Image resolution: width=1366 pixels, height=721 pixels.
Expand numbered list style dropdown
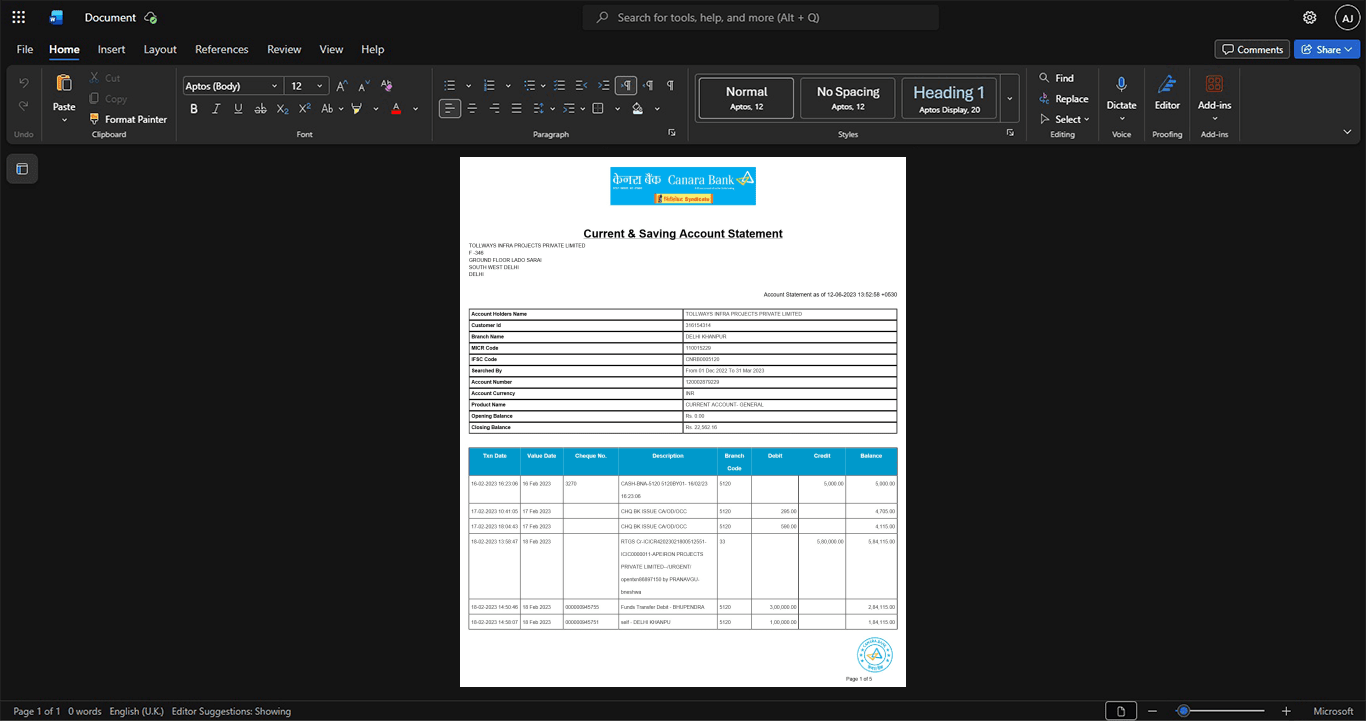coord(508,86)
